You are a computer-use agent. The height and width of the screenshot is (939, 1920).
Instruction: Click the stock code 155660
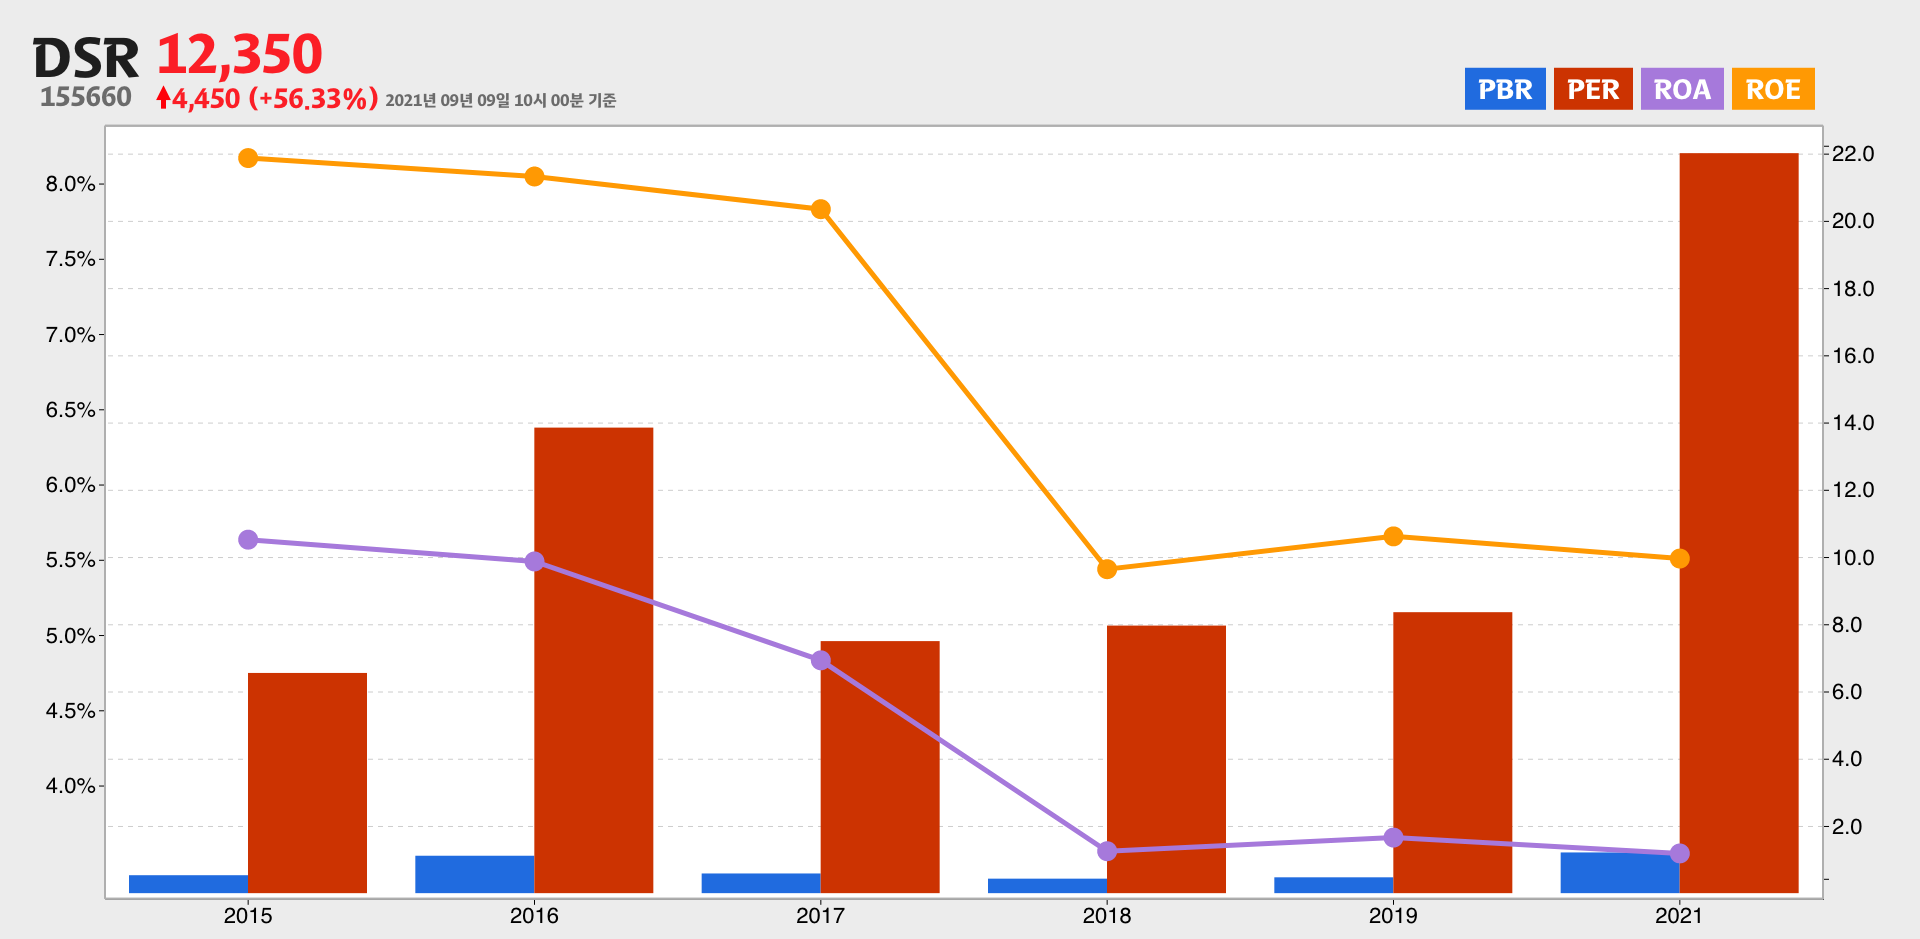tap(86, 97)
